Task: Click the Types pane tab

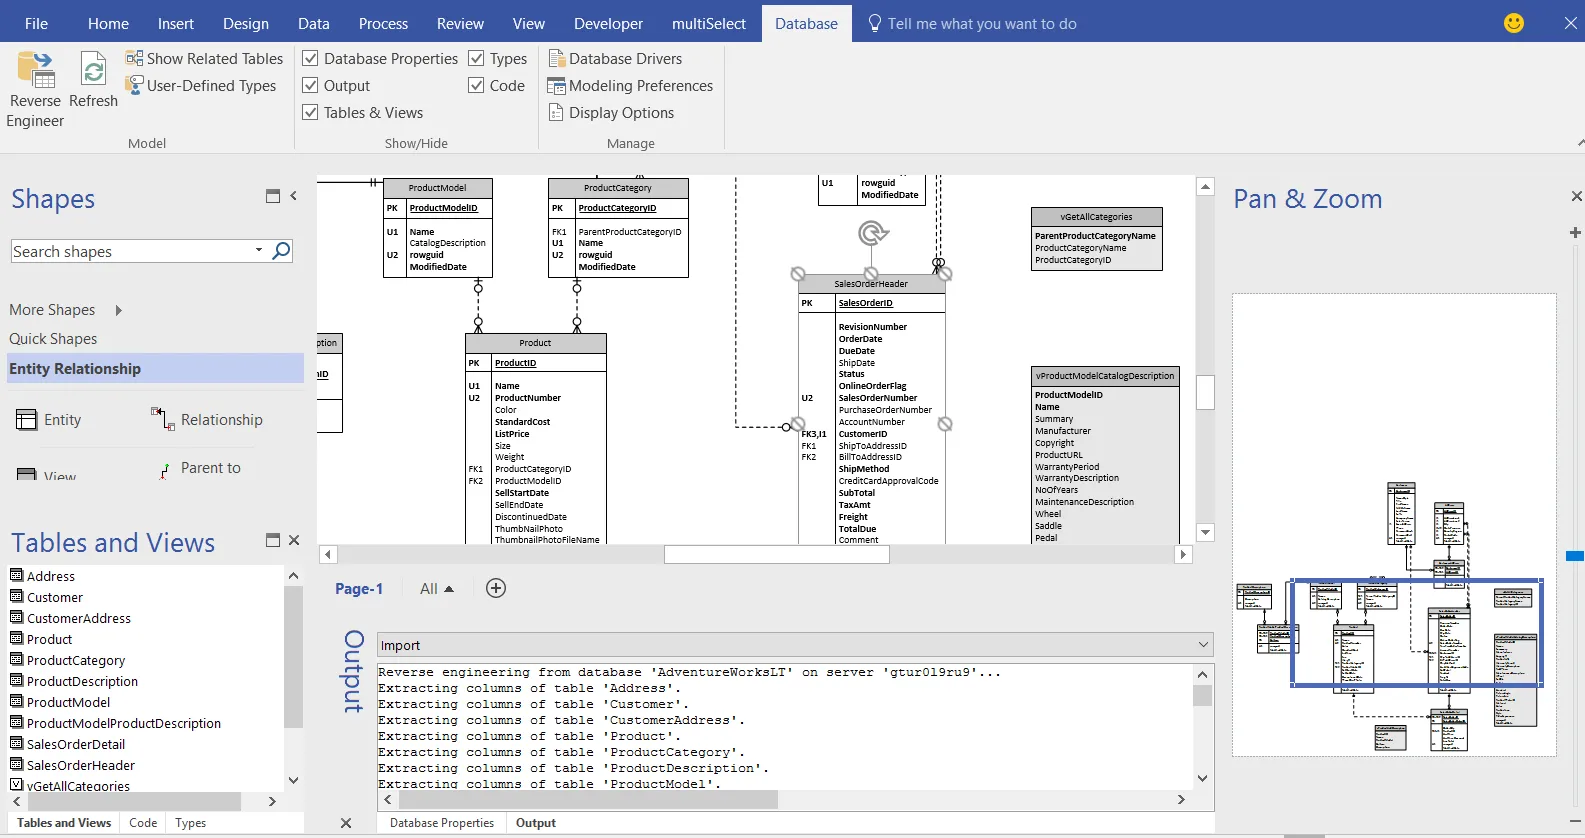Action: pyautogui.click(x=190, y=823)
